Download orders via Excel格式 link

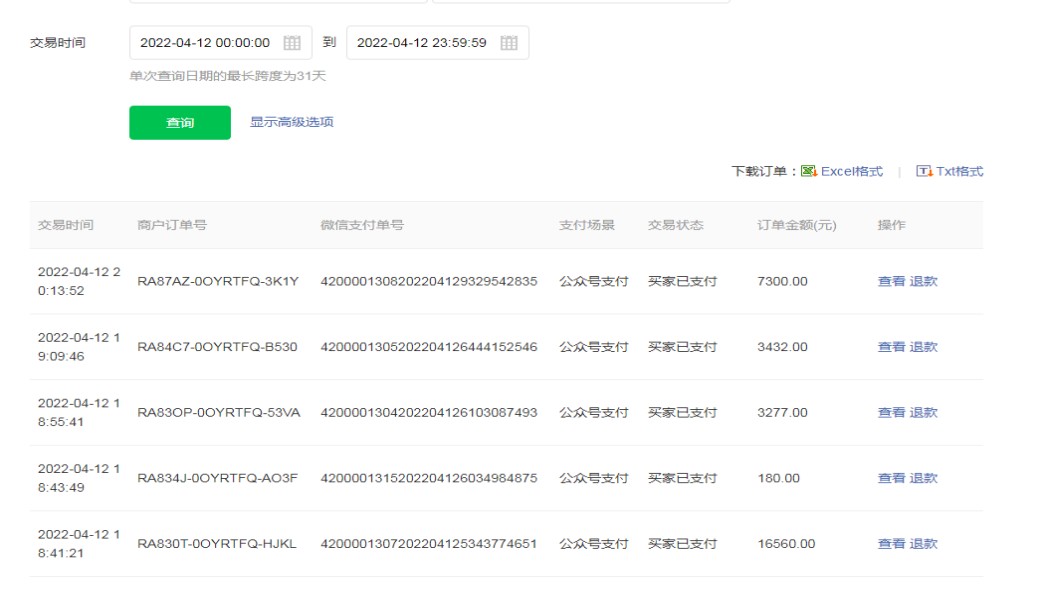(852, 171)
